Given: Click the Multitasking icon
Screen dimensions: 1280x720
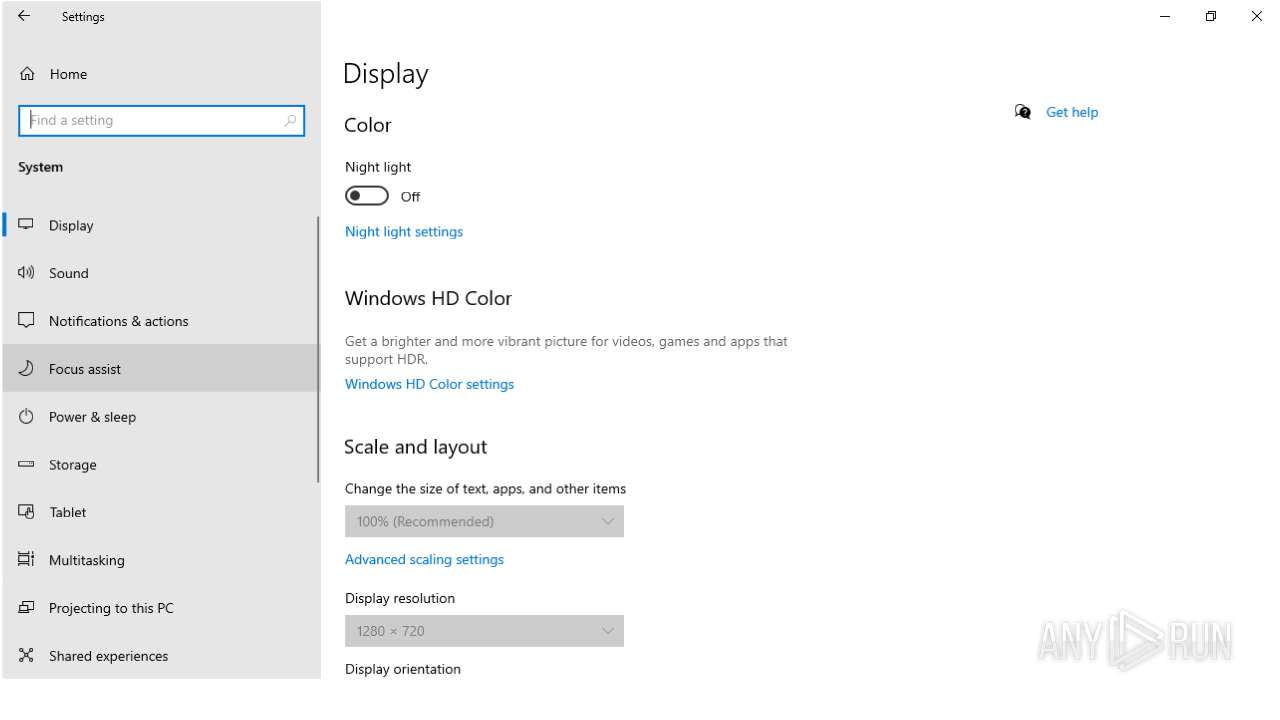Looking at the screenshot, I should [26, 559].
